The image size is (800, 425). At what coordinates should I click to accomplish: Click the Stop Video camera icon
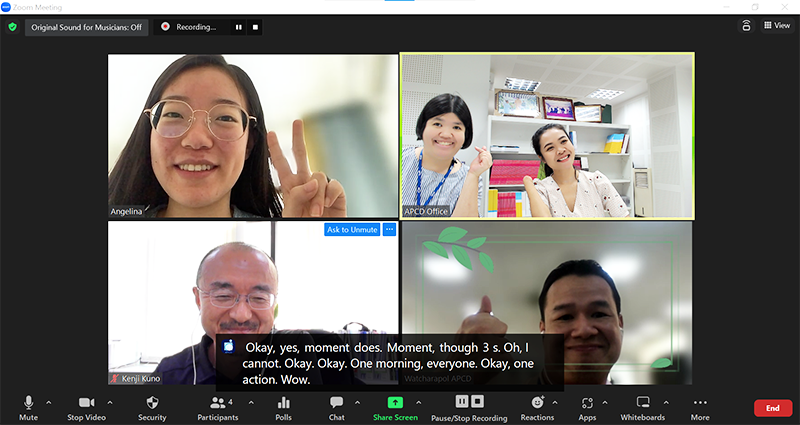(x=86, y=403)
